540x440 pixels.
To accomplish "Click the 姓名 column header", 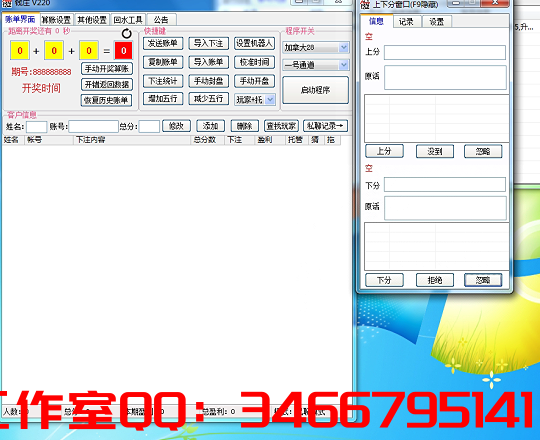I will (x=13, y=140).
